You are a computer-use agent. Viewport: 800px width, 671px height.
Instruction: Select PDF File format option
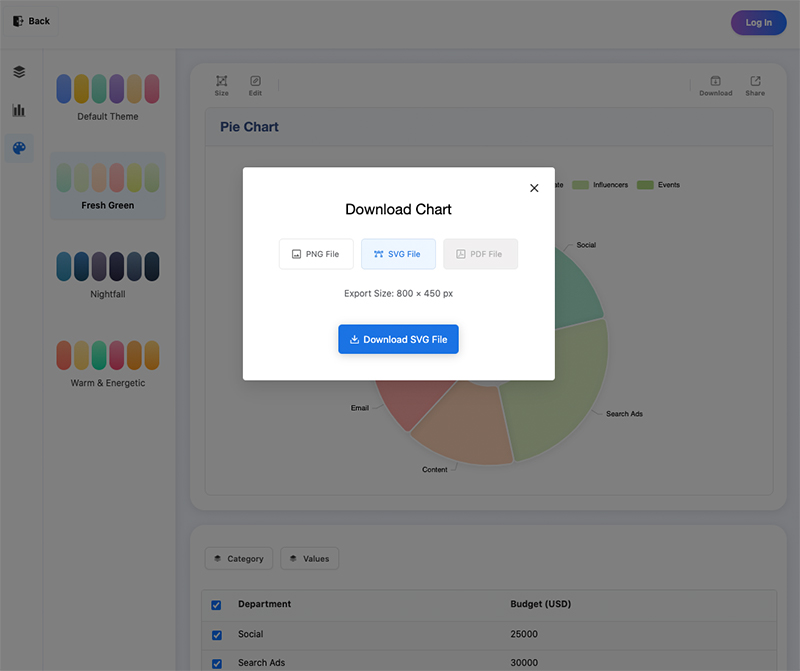coord(480,254)
